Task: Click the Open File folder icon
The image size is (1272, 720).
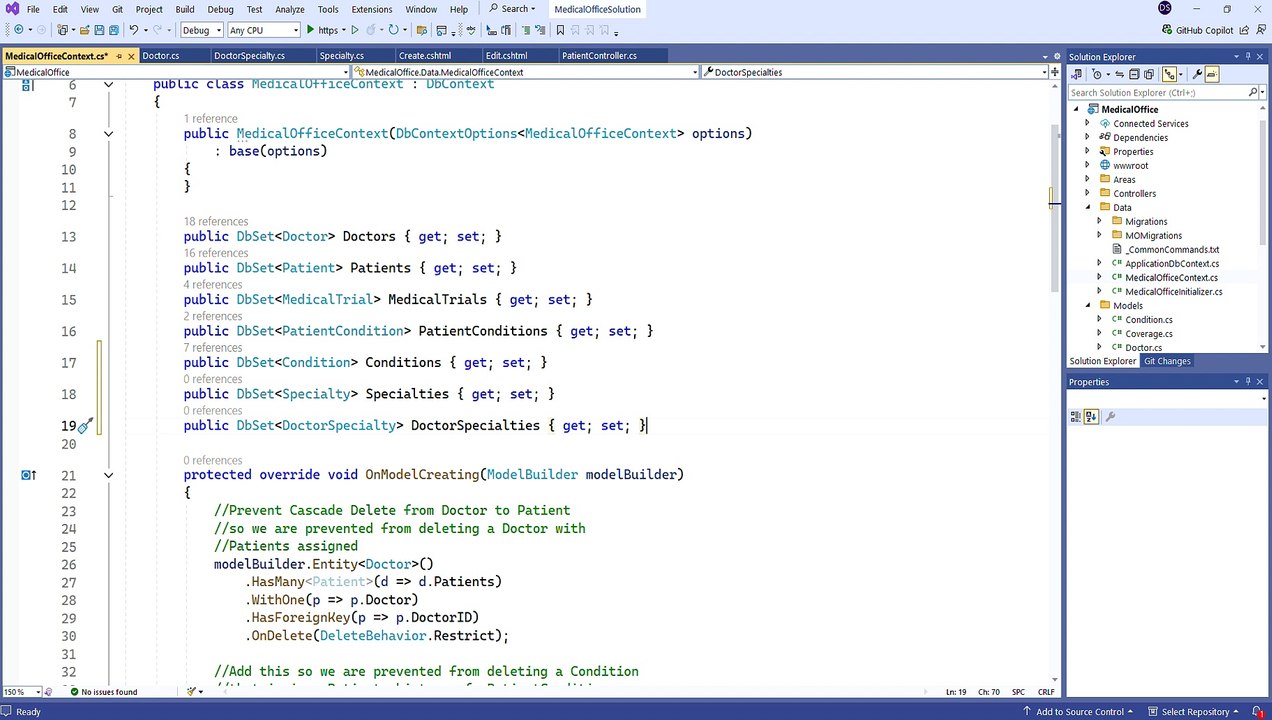Action: [84, 30]
